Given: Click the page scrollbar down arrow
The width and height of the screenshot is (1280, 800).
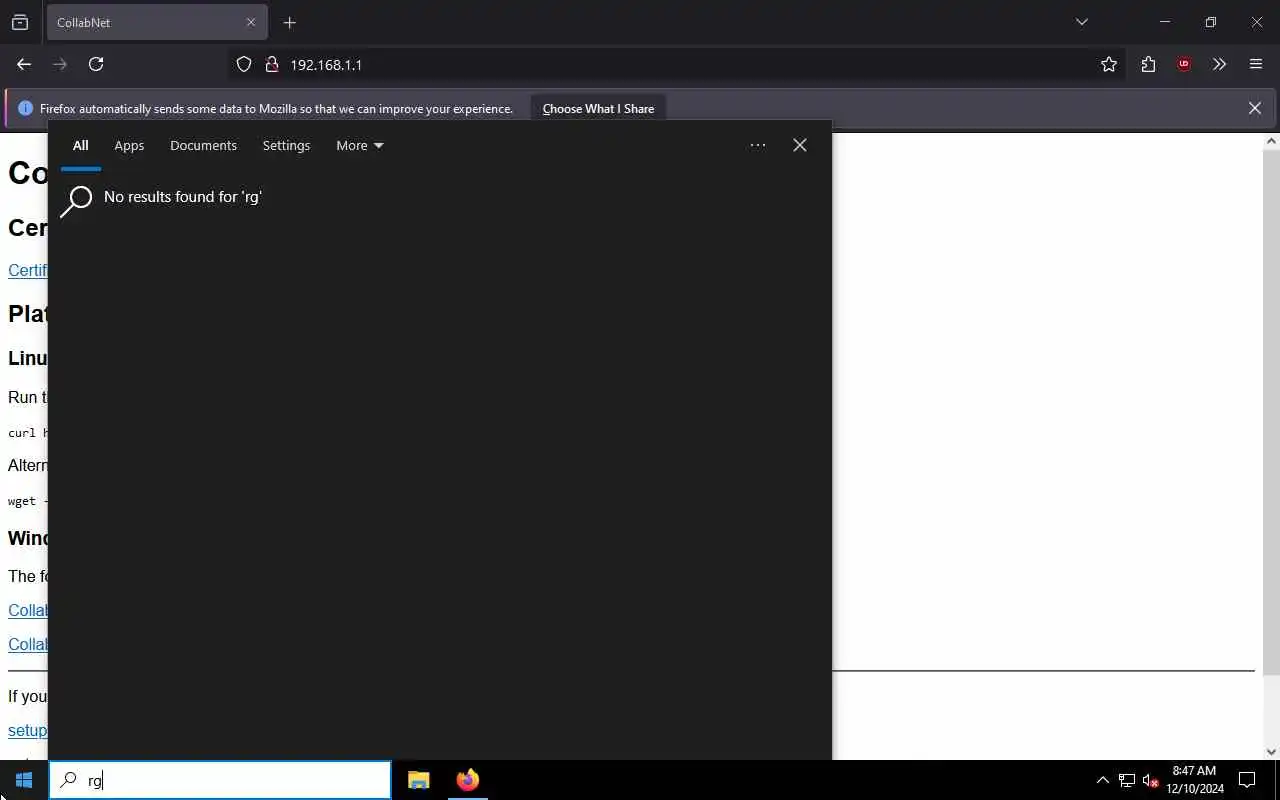Looking at the screenshot, I should click(1271, 751).
